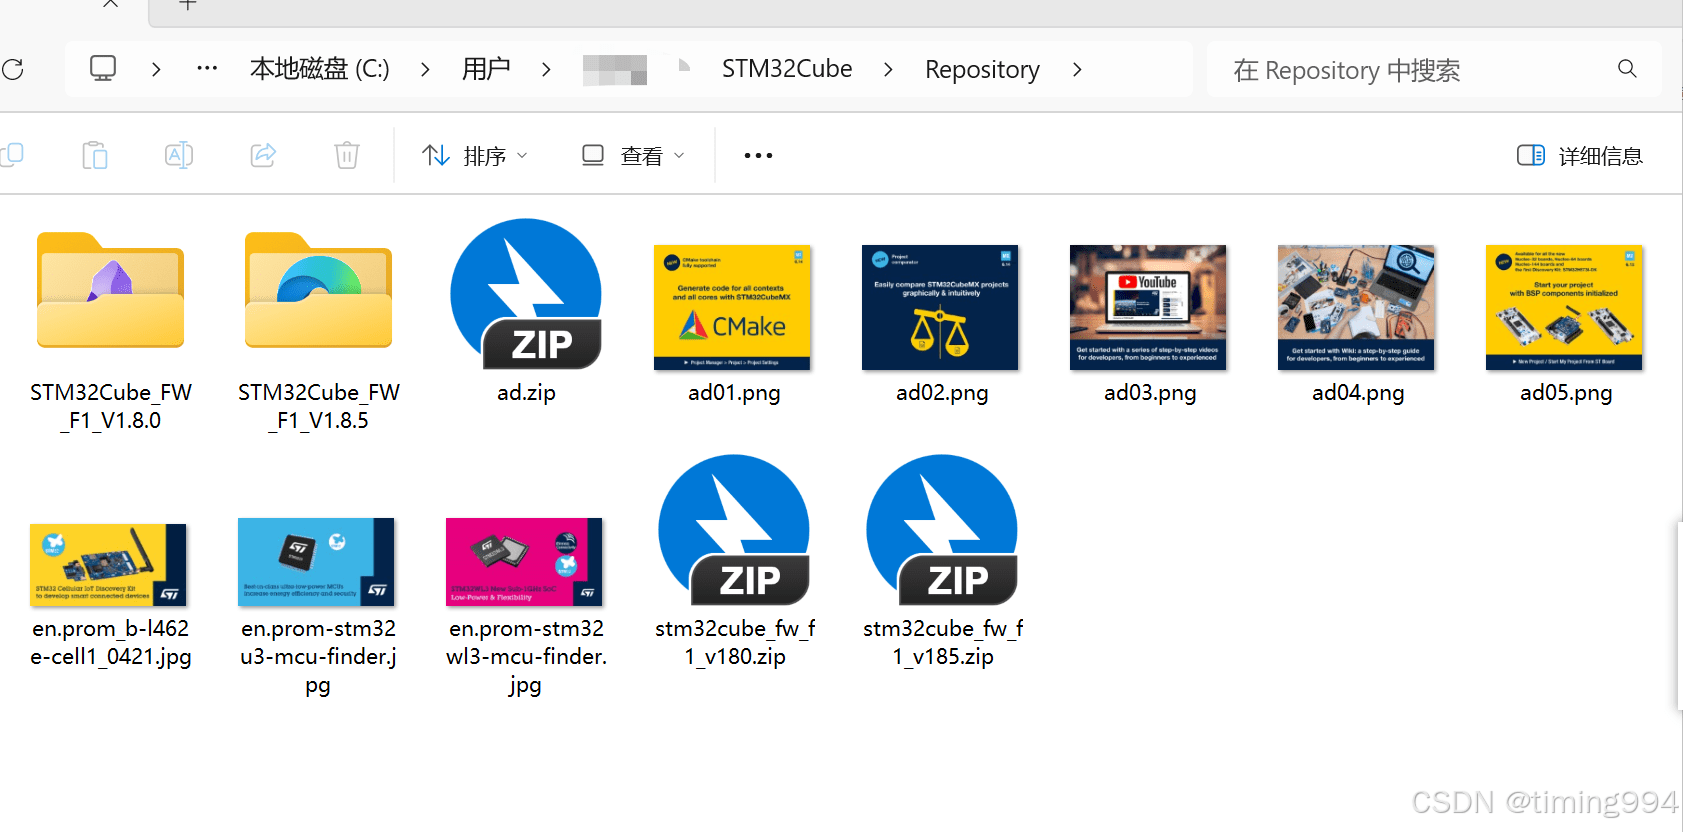This screenshot has height=832, width=1683.
Task: Select the en.prom-stm32u3-mcu-finder.jpg thumbnail
Action: click(316, 562)
